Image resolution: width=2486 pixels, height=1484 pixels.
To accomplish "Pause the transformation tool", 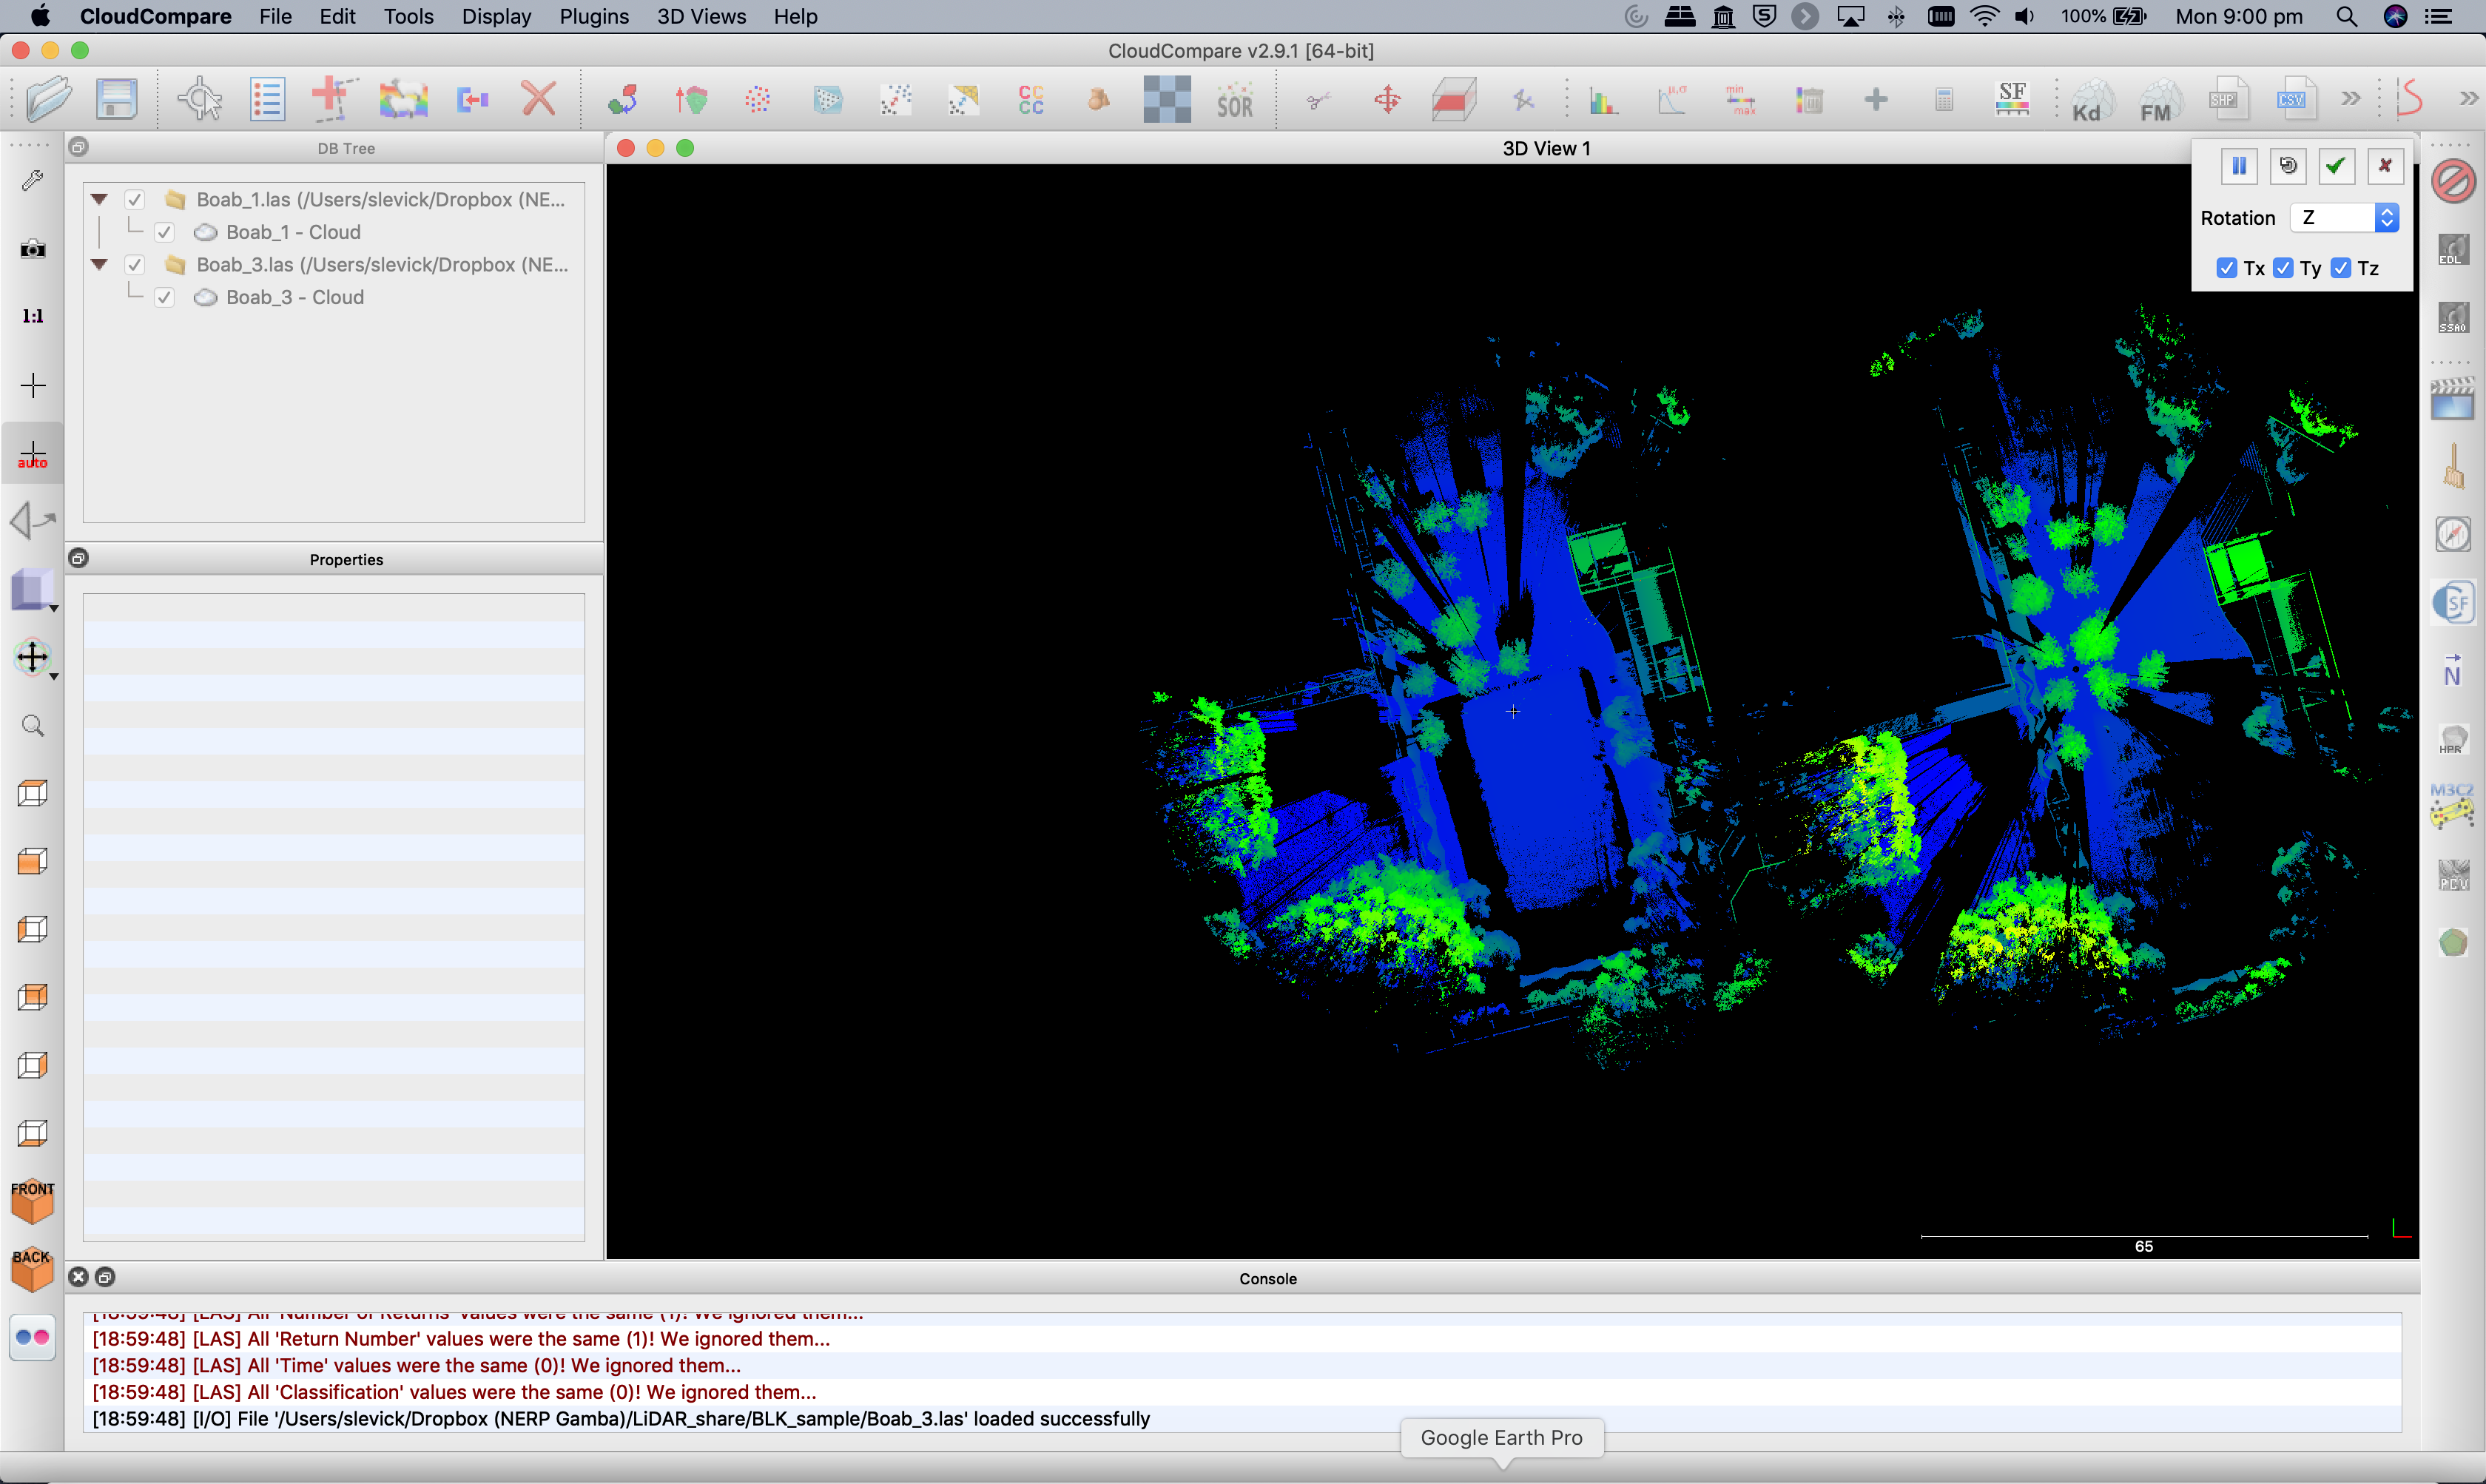I will (x=2239, y=166).
